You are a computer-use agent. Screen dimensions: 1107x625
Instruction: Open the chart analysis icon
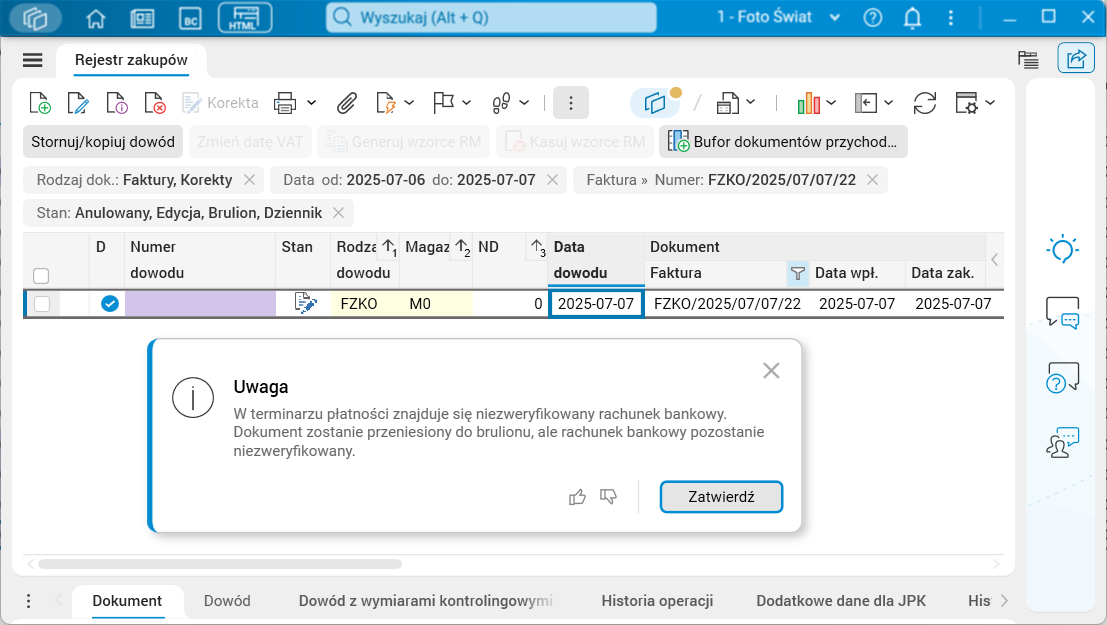click(808, 103)
